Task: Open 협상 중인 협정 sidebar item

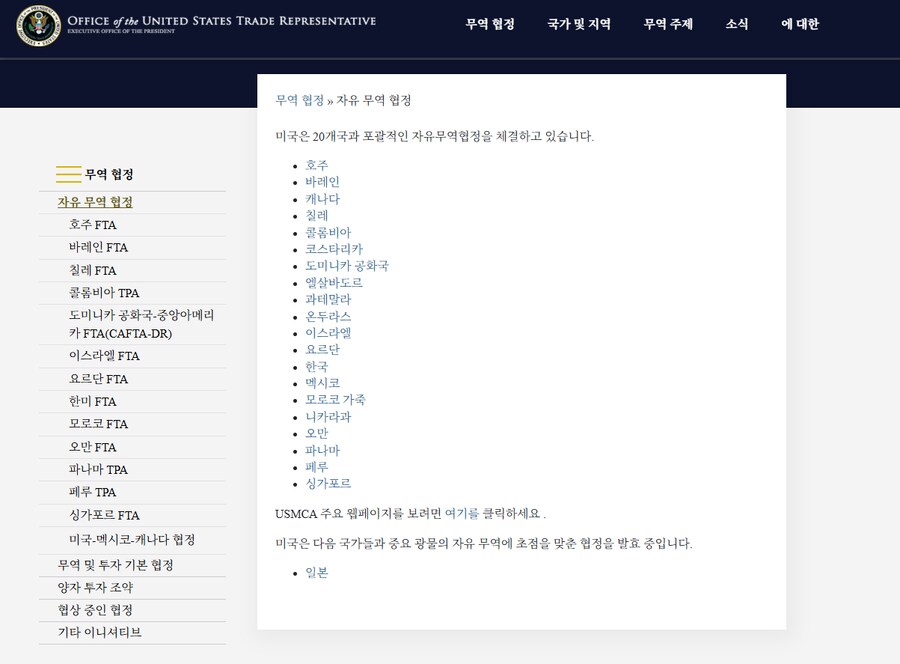Action: coord(95,610)
